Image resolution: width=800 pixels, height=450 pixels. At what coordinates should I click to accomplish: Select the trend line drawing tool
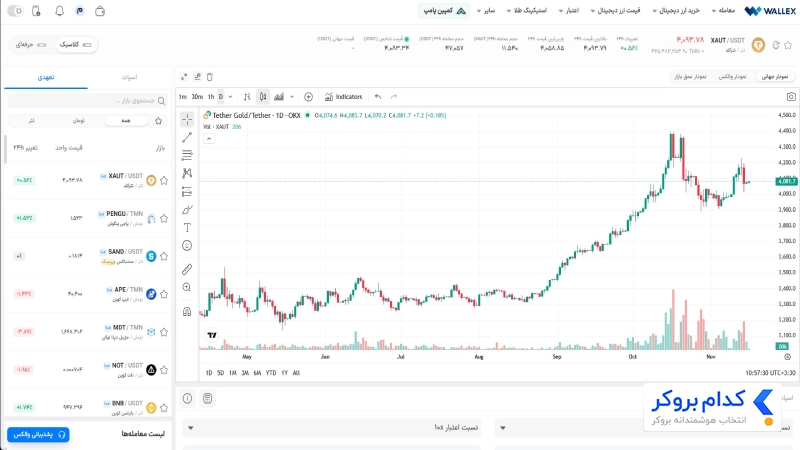pos(187,137)
